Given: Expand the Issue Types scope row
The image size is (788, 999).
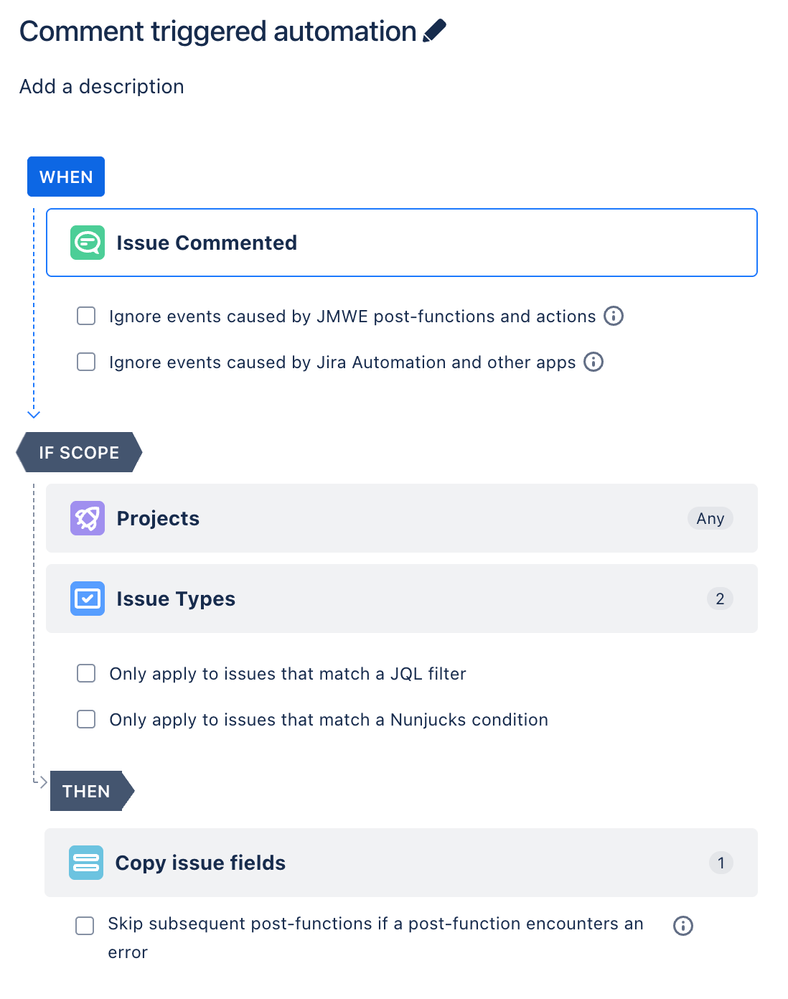Looking at the screenshot, I should [401, 598].
